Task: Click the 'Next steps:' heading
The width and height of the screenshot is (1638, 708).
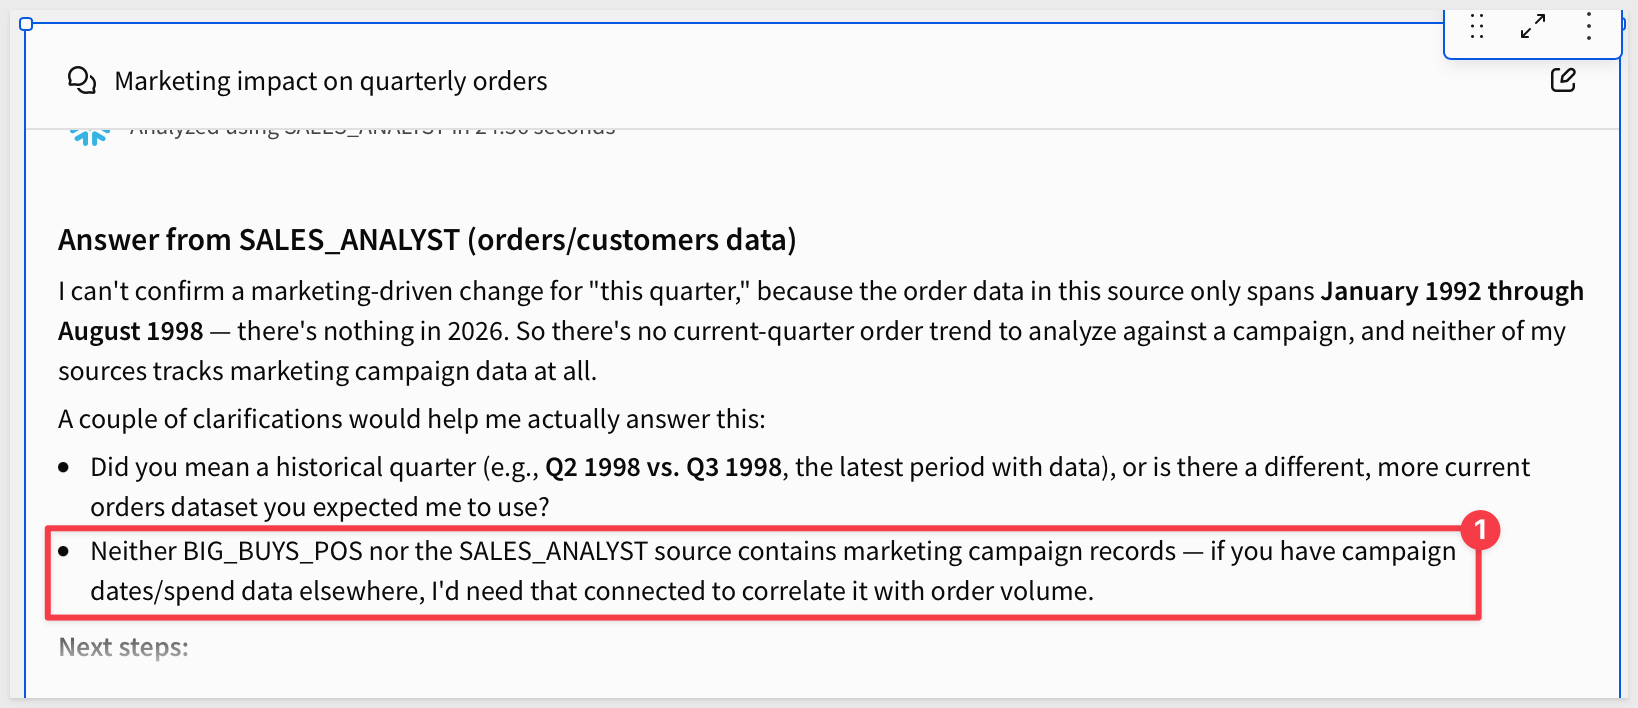Action: point(123,647)
